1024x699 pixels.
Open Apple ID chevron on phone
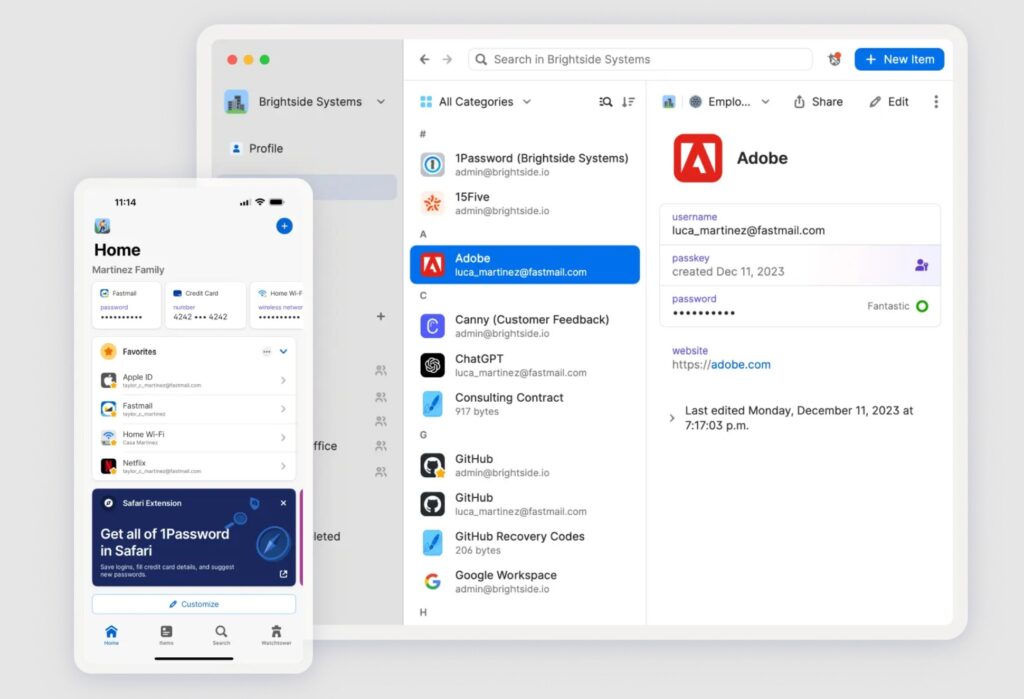(x=283, y=380)
